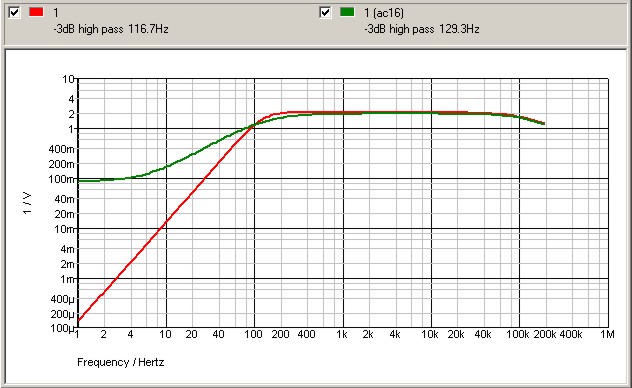Click the '1M' frequency axis tick label
This screenshot has height=388, width=632.
pos(607,334)
